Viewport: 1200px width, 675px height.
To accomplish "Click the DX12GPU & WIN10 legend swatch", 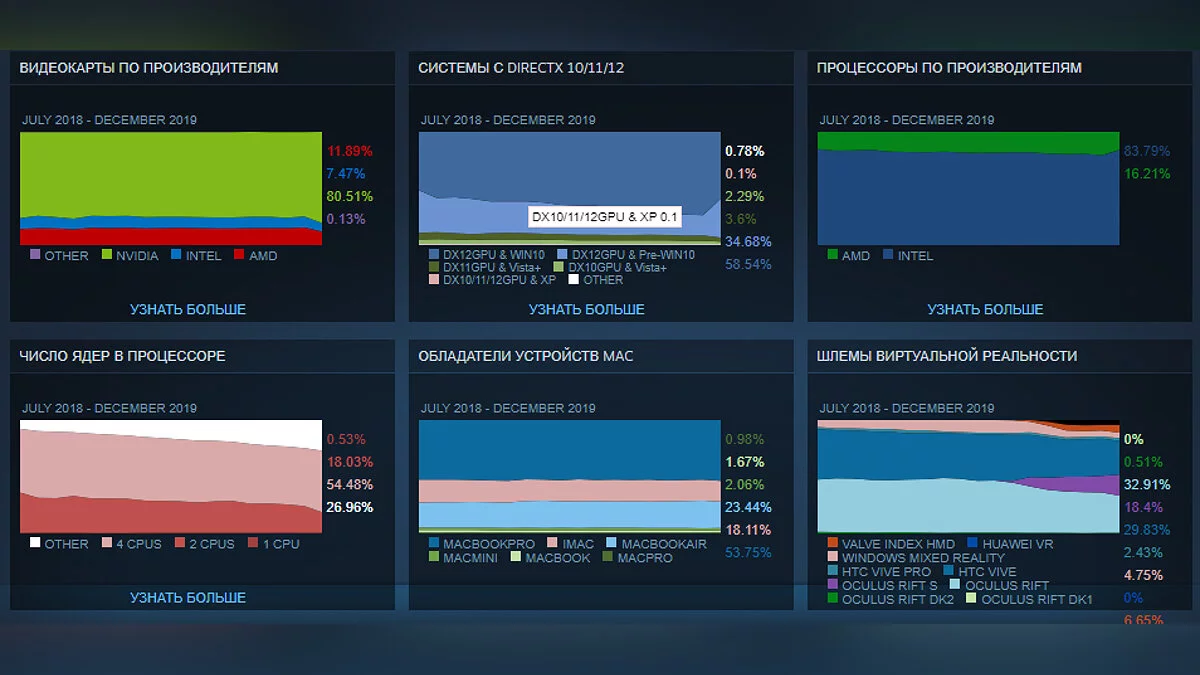I will [x=434, y=255].
